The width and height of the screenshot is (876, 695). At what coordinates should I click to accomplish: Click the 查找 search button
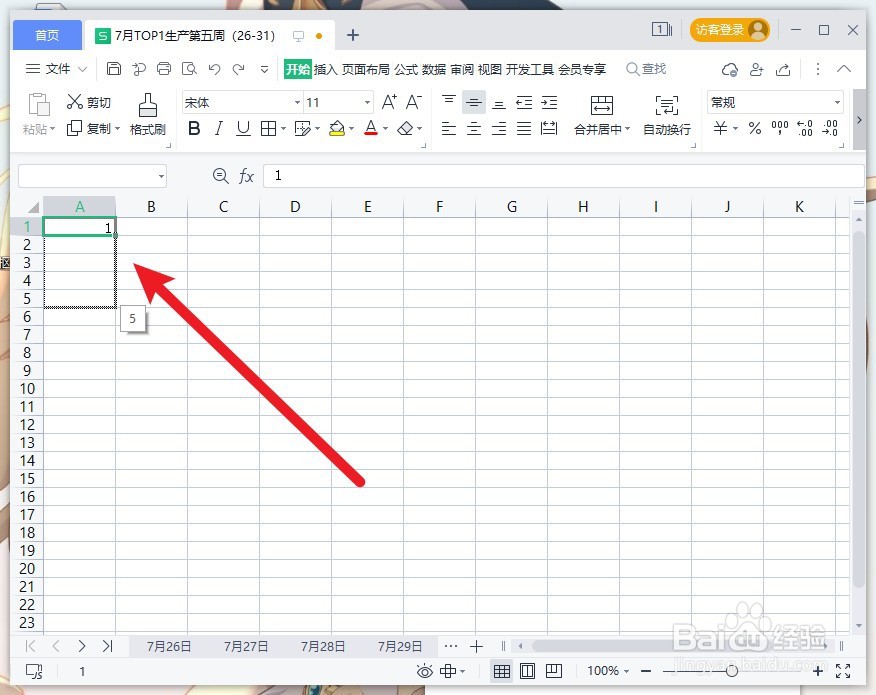(x=646, y=69)
